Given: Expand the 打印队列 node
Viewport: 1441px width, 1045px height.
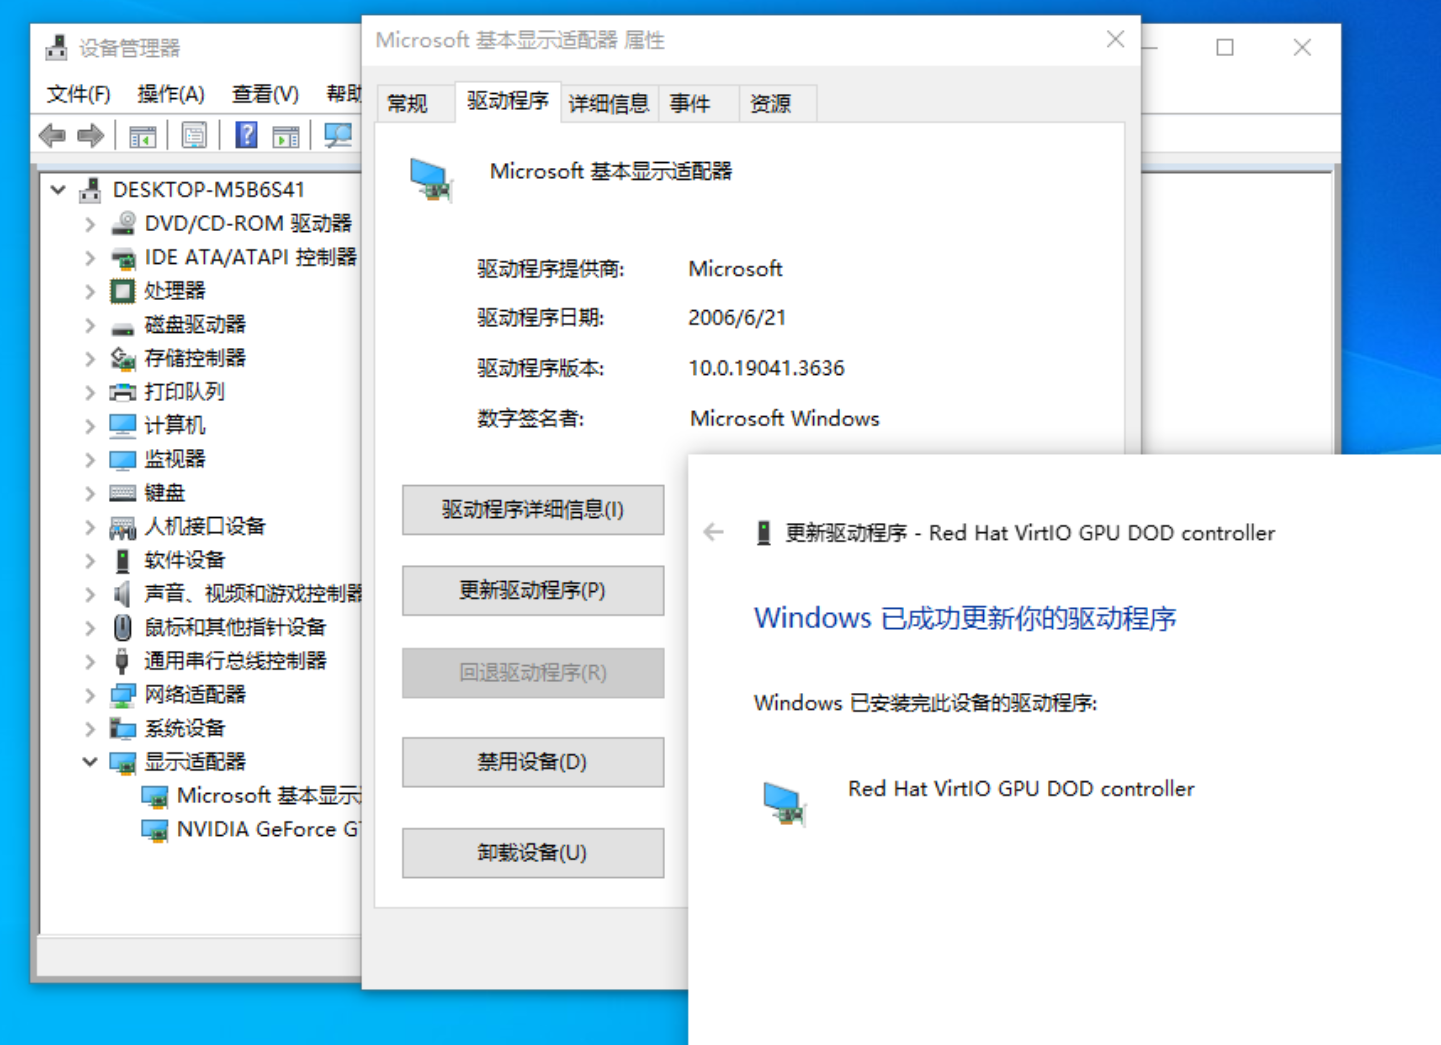Looking at the screenshot, I should tap(90, 392).
